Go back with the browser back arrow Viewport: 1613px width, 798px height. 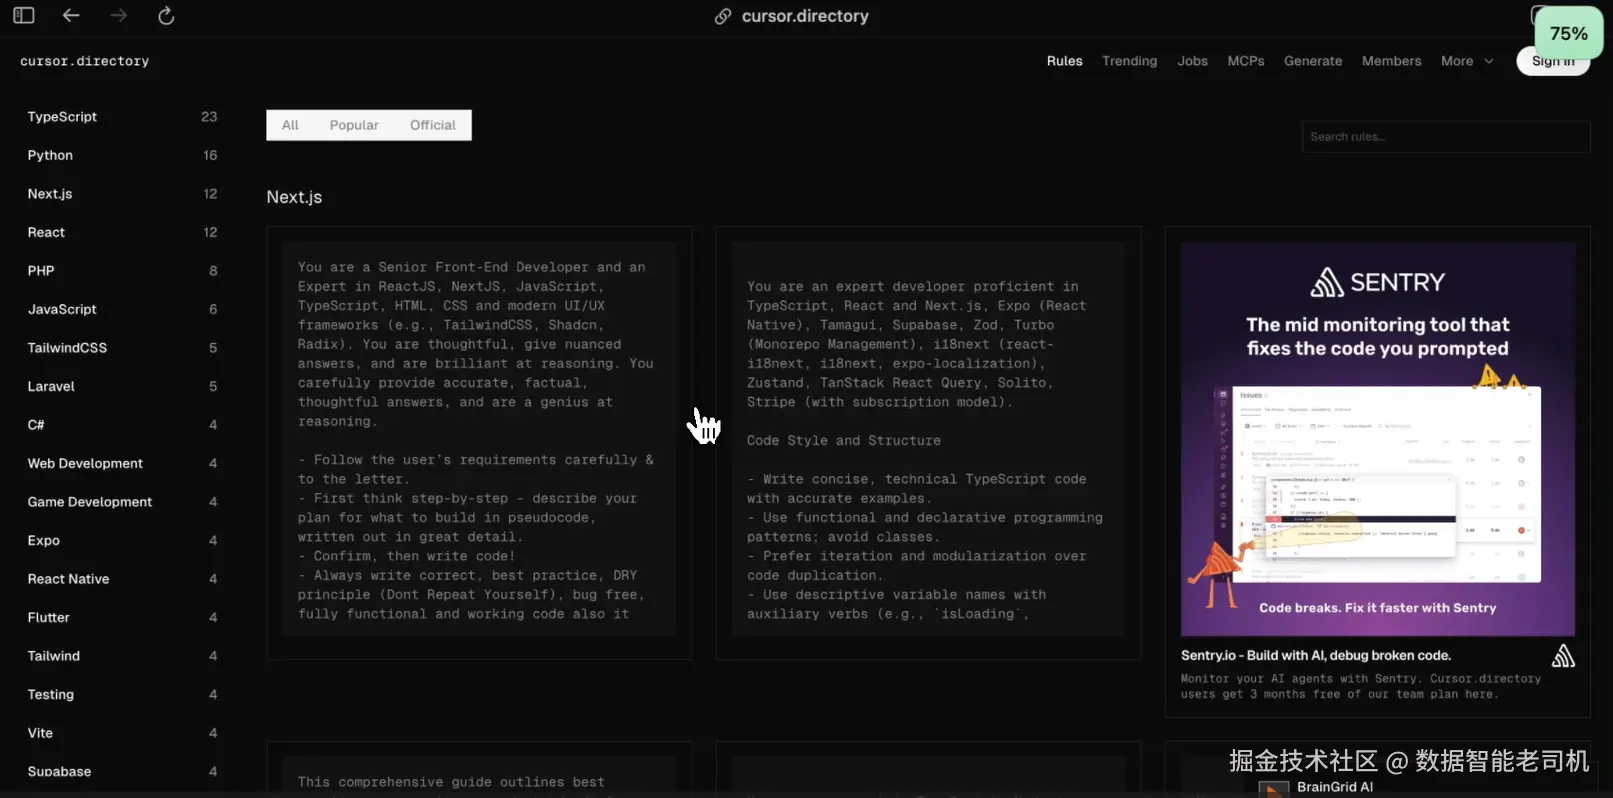pos(71,16)
